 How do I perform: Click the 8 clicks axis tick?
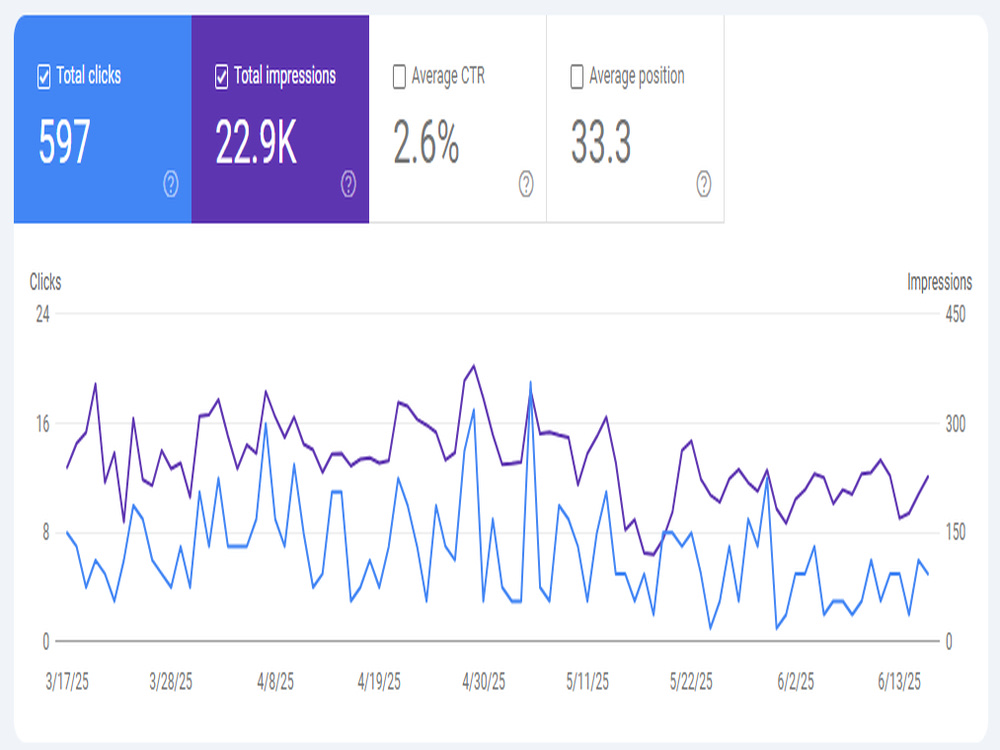pyautogui.click(x=46, y=533)
